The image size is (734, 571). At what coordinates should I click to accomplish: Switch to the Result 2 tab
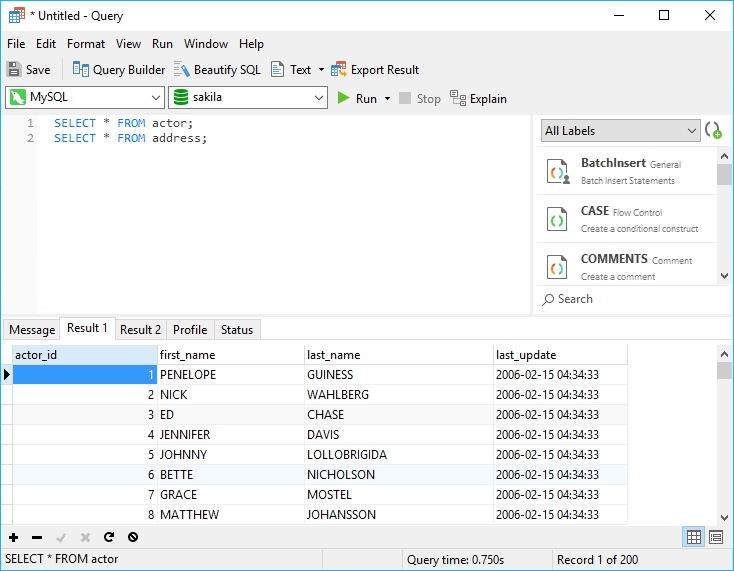tap(140, 330)
